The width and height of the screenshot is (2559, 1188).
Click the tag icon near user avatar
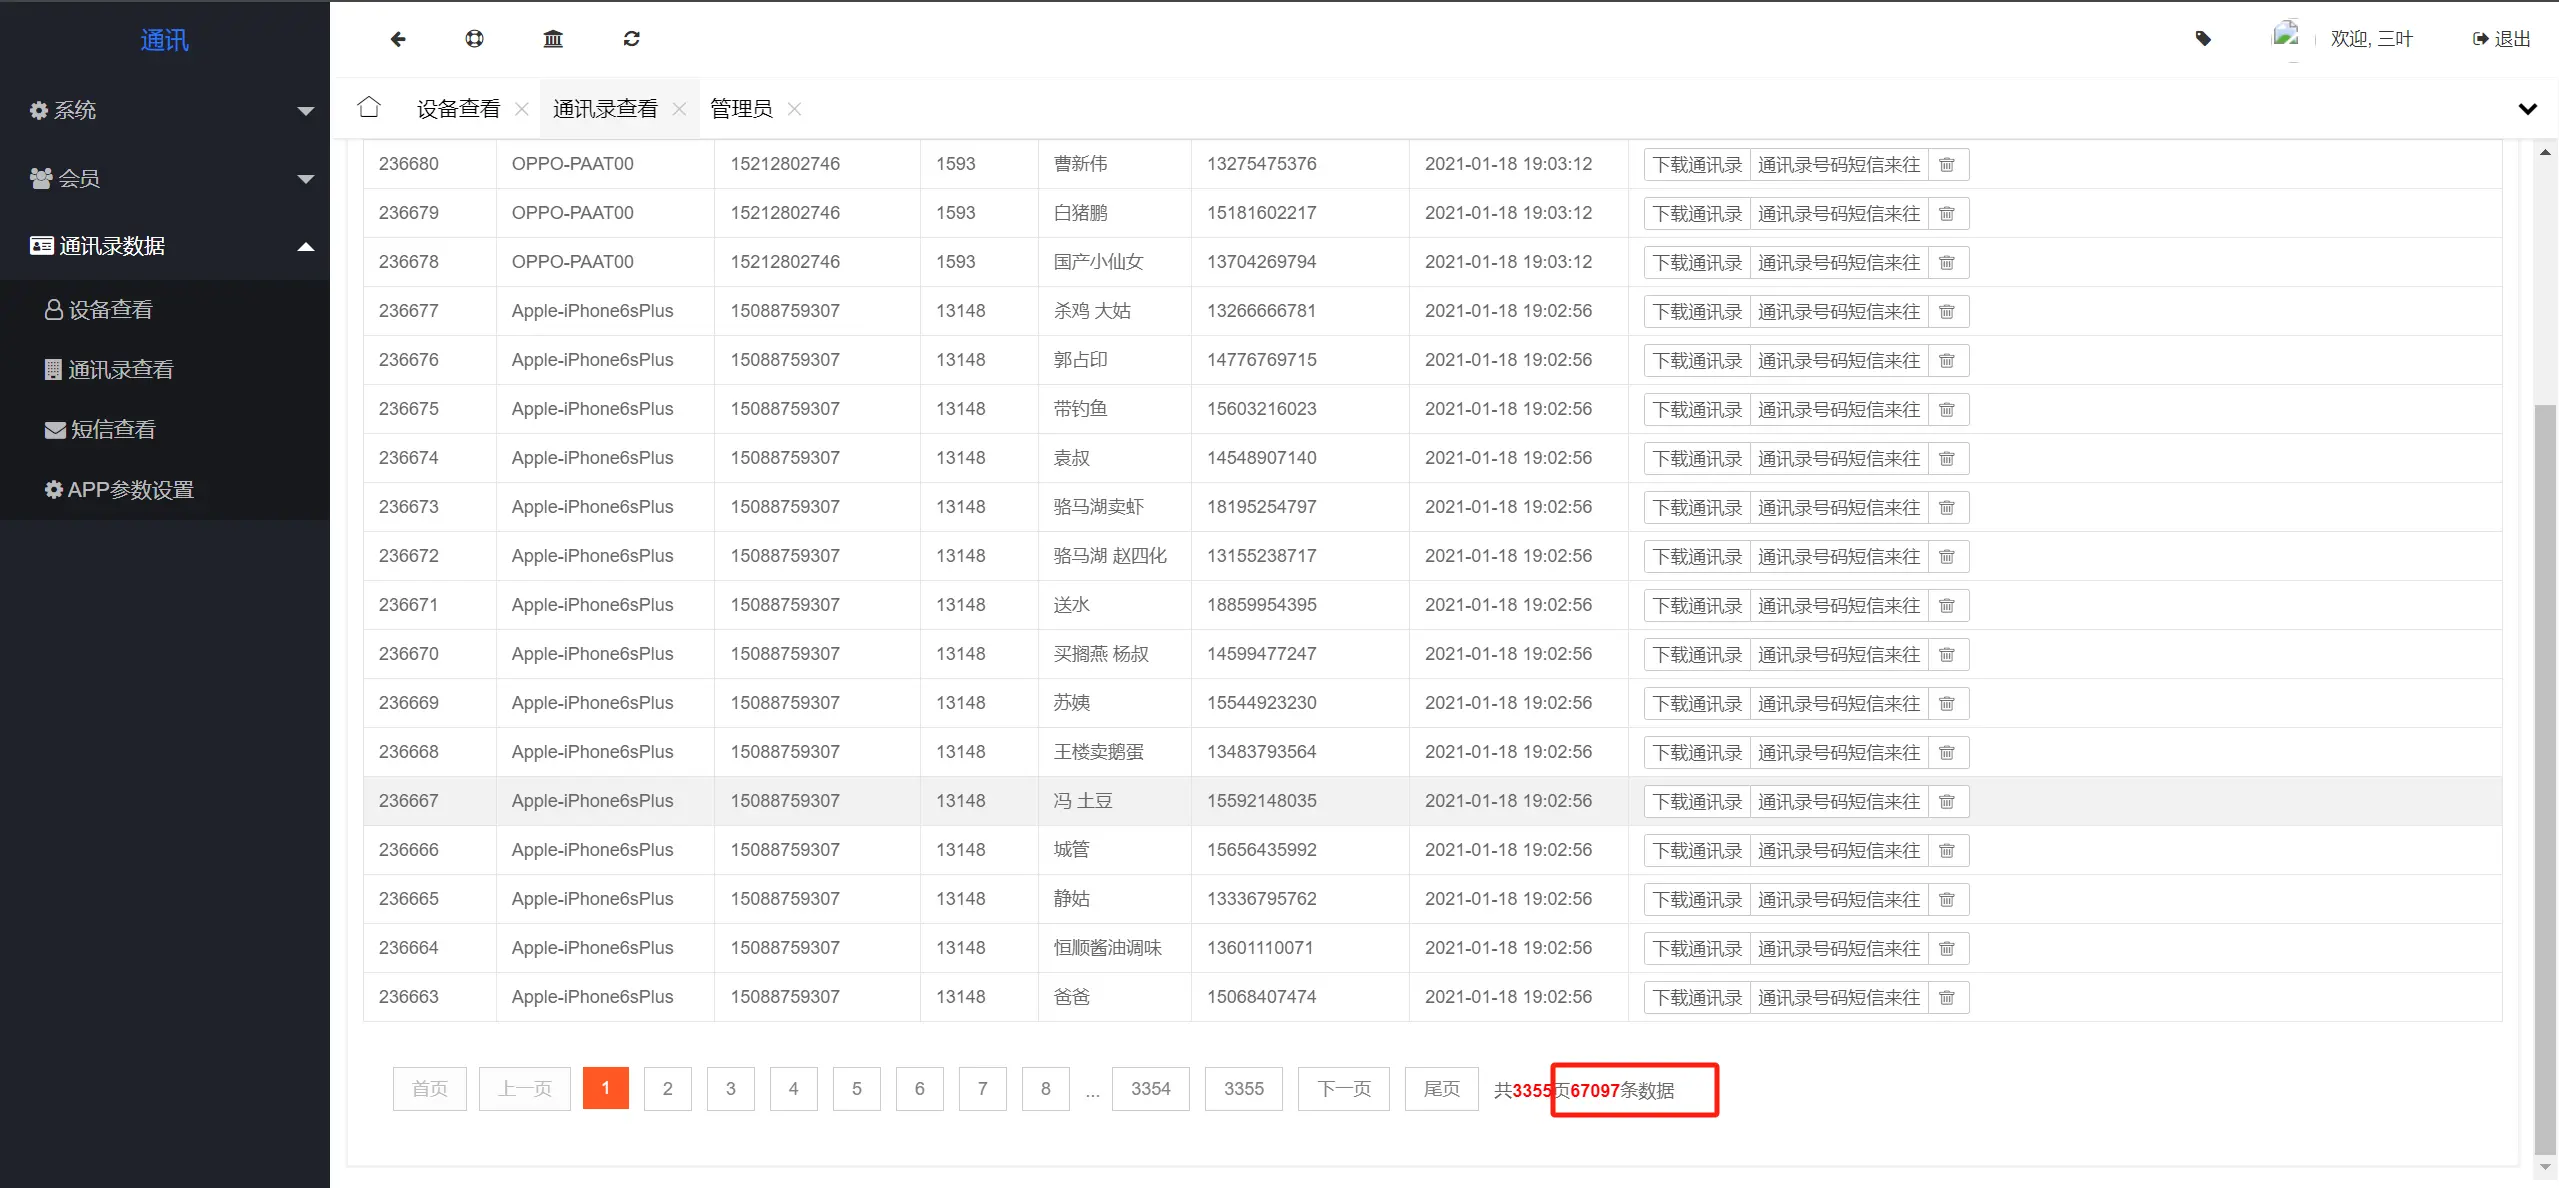(x=2203, y=39)
